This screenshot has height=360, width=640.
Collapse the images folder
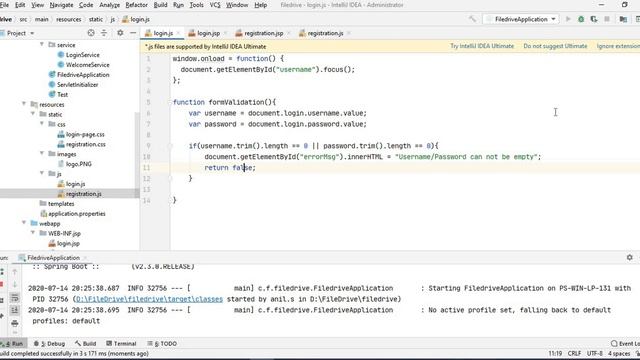42,154
